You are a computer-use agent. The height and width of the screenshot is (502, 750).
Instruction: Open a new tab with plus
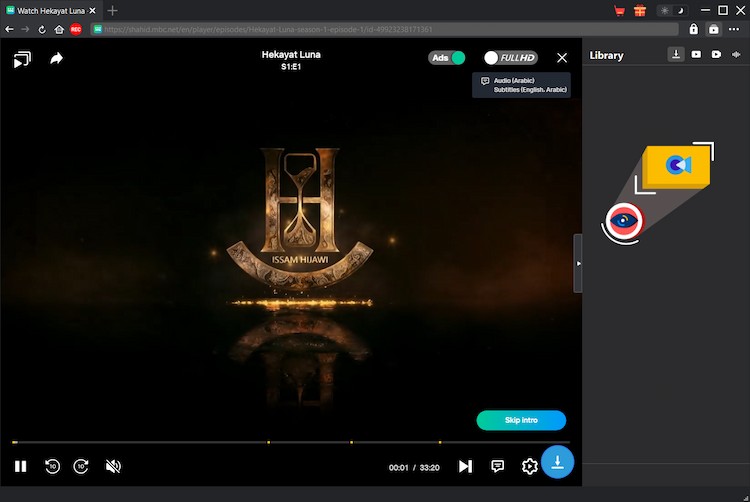point(112,11)
